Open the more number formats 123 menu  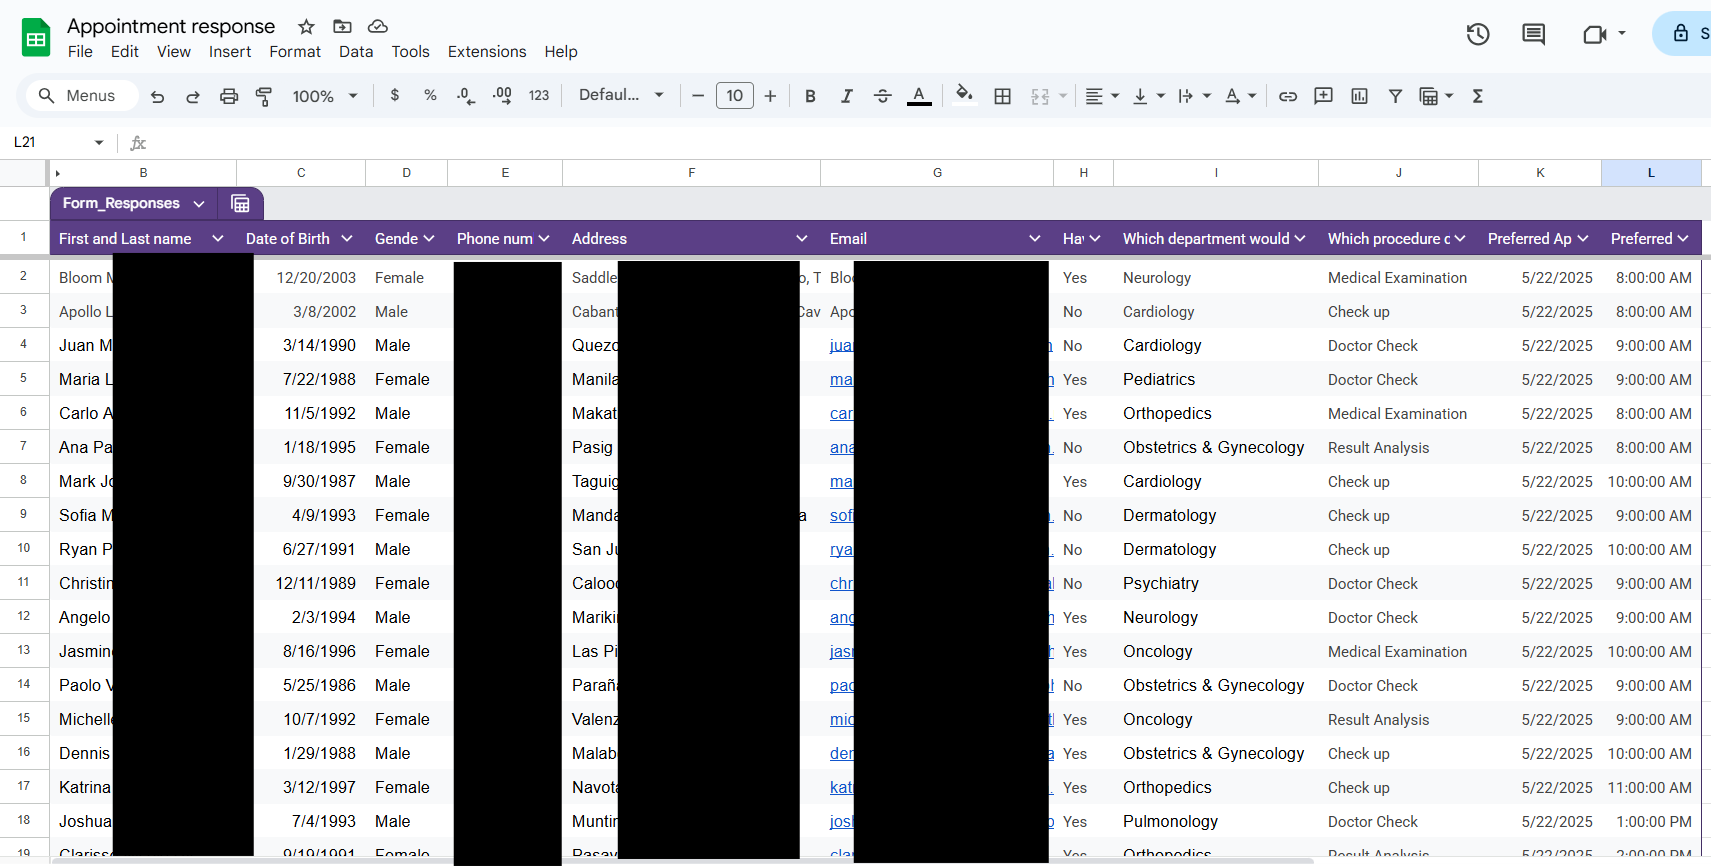[x=539, y=96]
